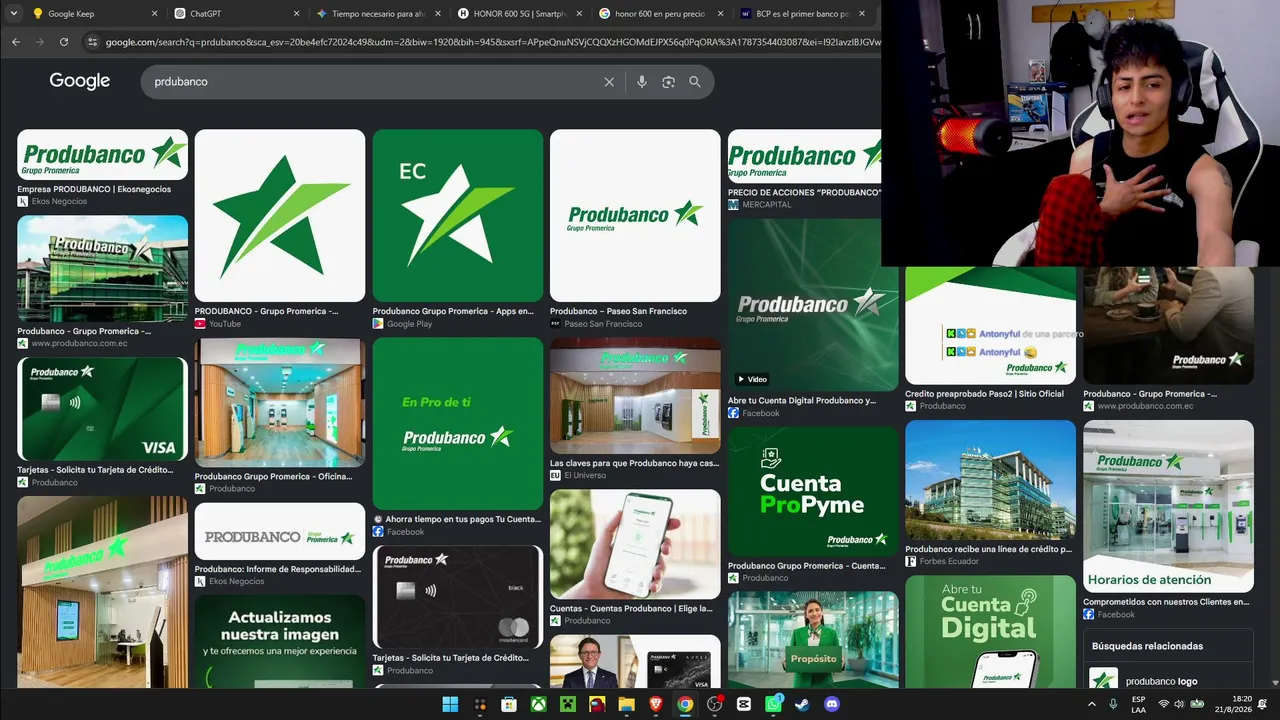Open Microsoft Store from the taskbar

(x=509, y=704)
